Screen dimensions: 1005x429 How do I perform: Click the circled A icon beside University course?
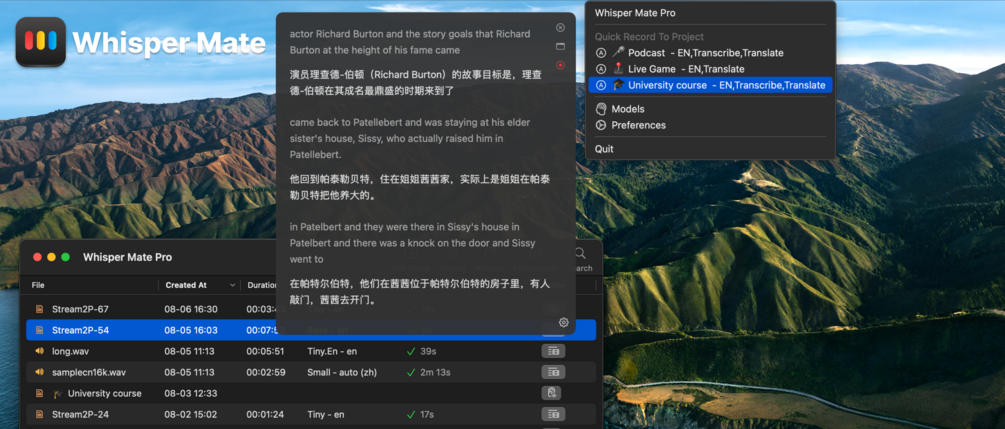(601, 85)
